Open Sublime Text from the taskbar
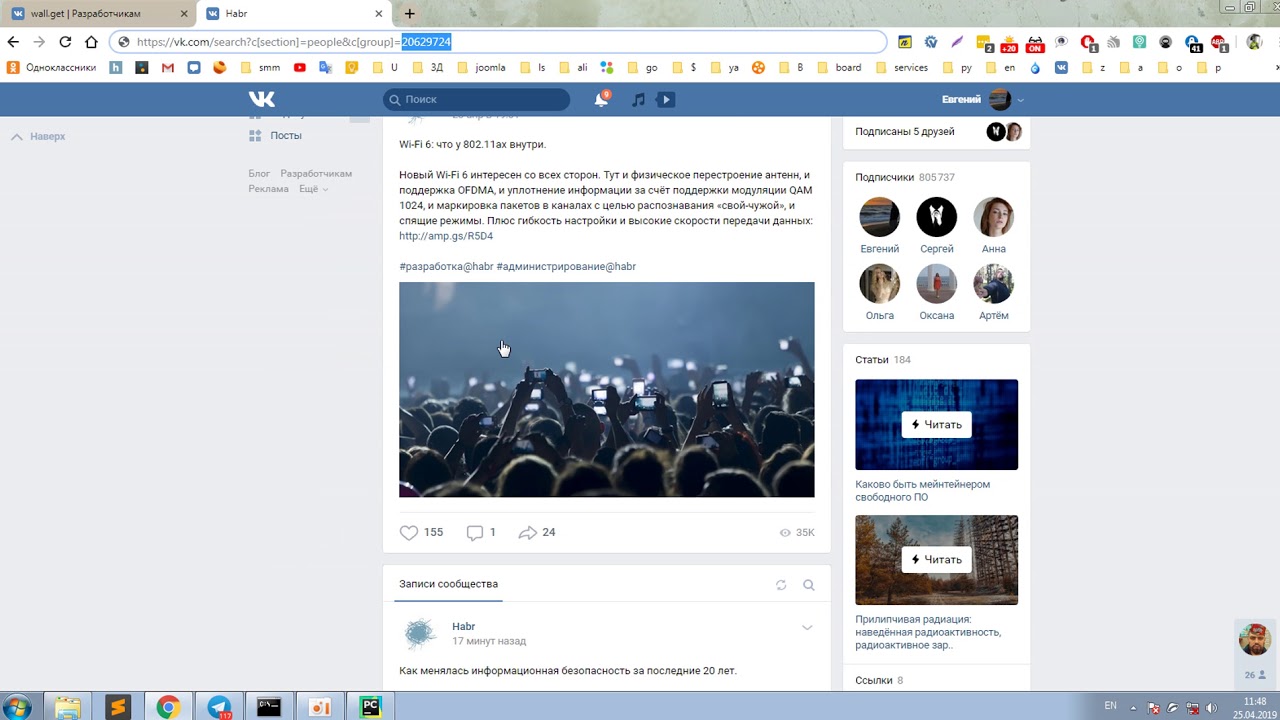Screen dimensions: 1280x720 (x=118, y=707)
